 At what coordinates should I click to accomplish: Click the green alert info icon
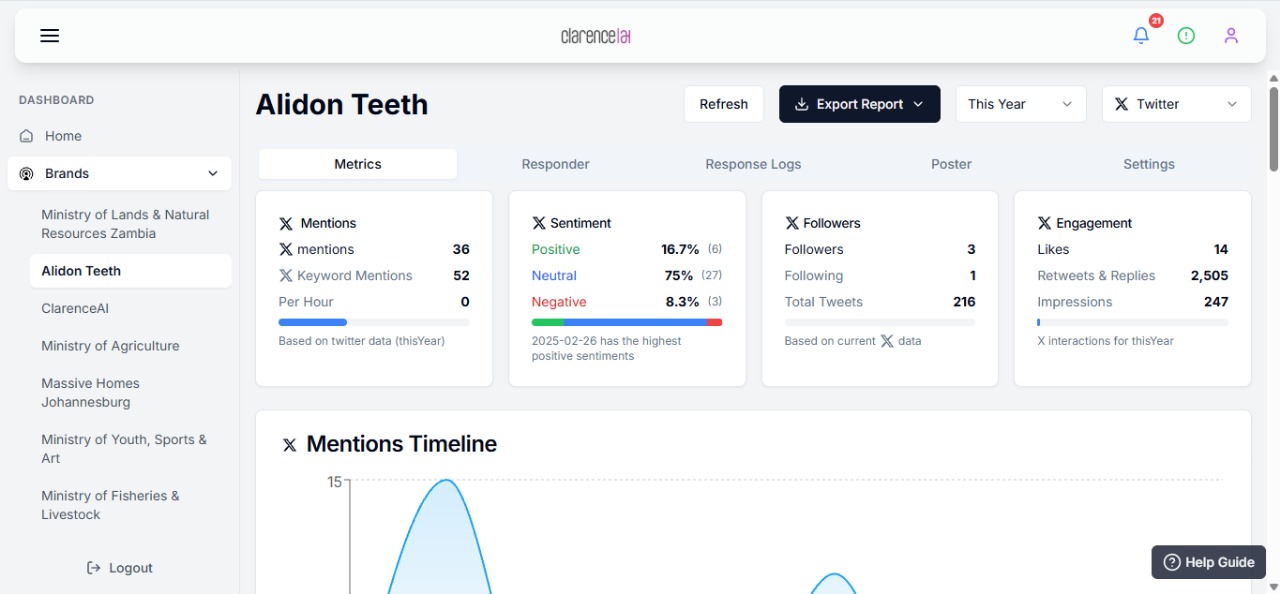(1186, 36)
